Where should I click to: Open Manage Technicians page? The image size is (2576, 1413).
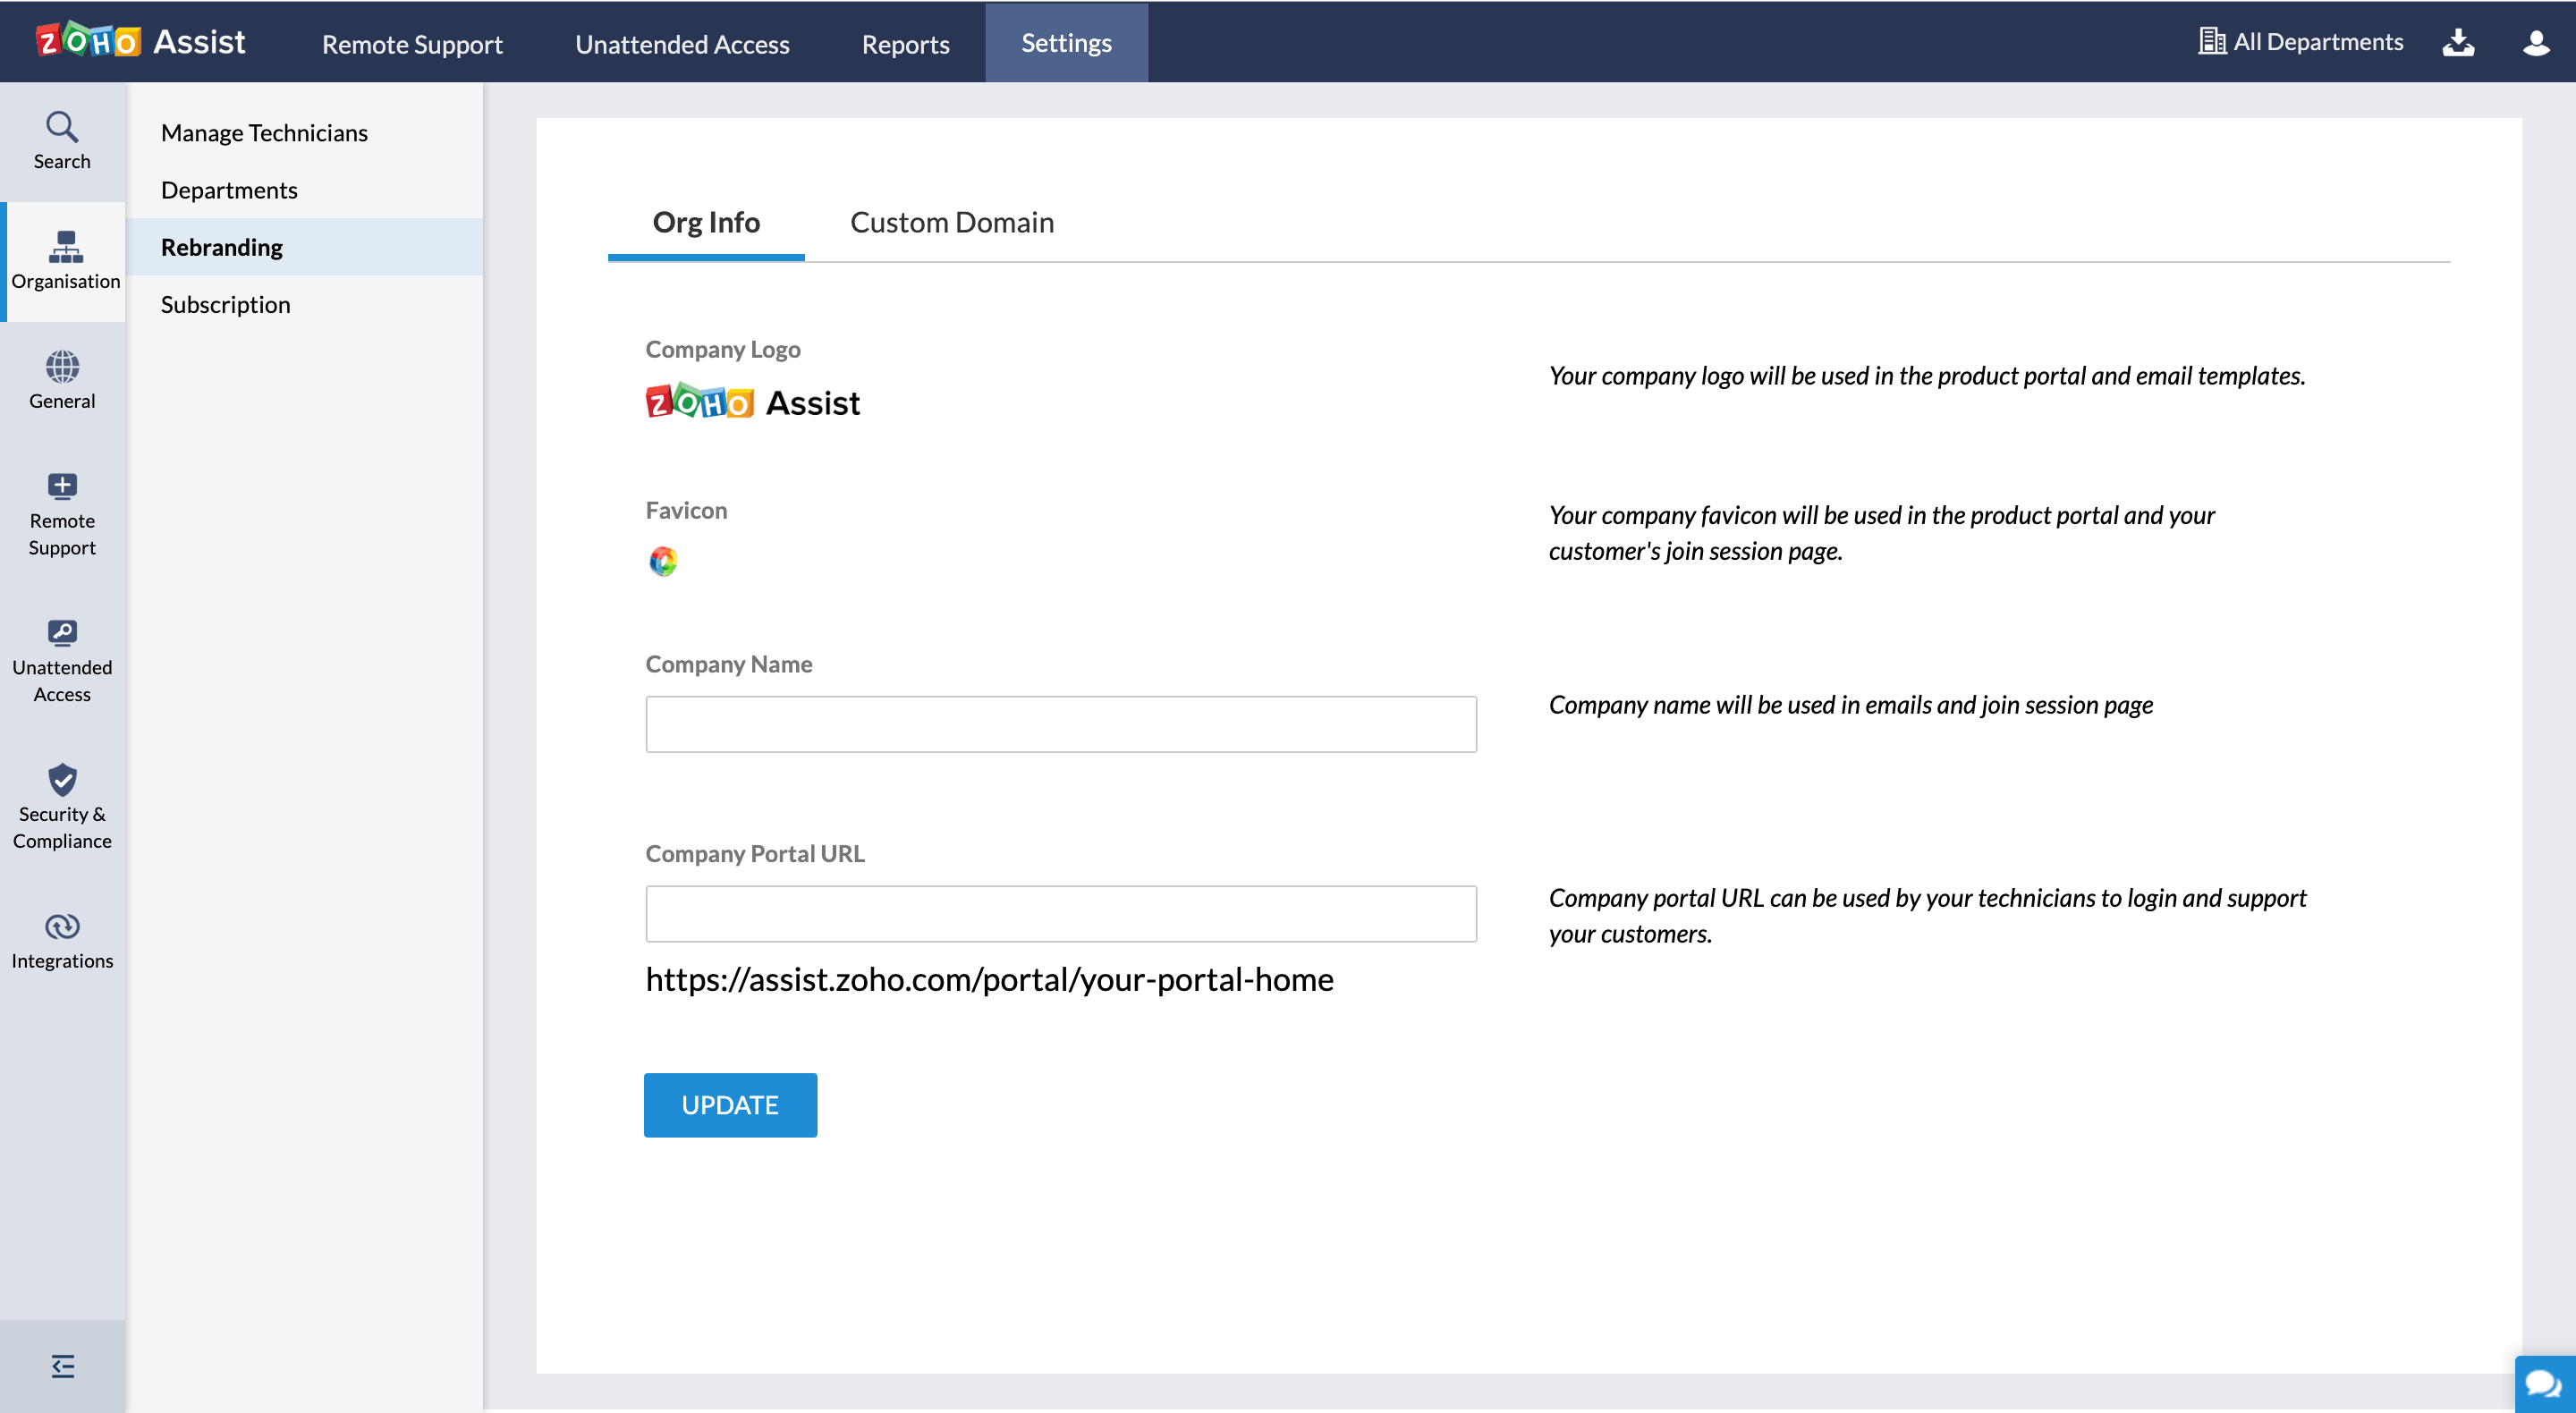(x=264, y=133)
